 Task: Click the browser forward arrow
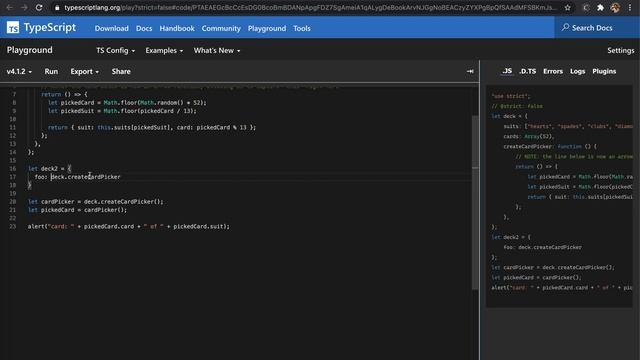point(24,7)
